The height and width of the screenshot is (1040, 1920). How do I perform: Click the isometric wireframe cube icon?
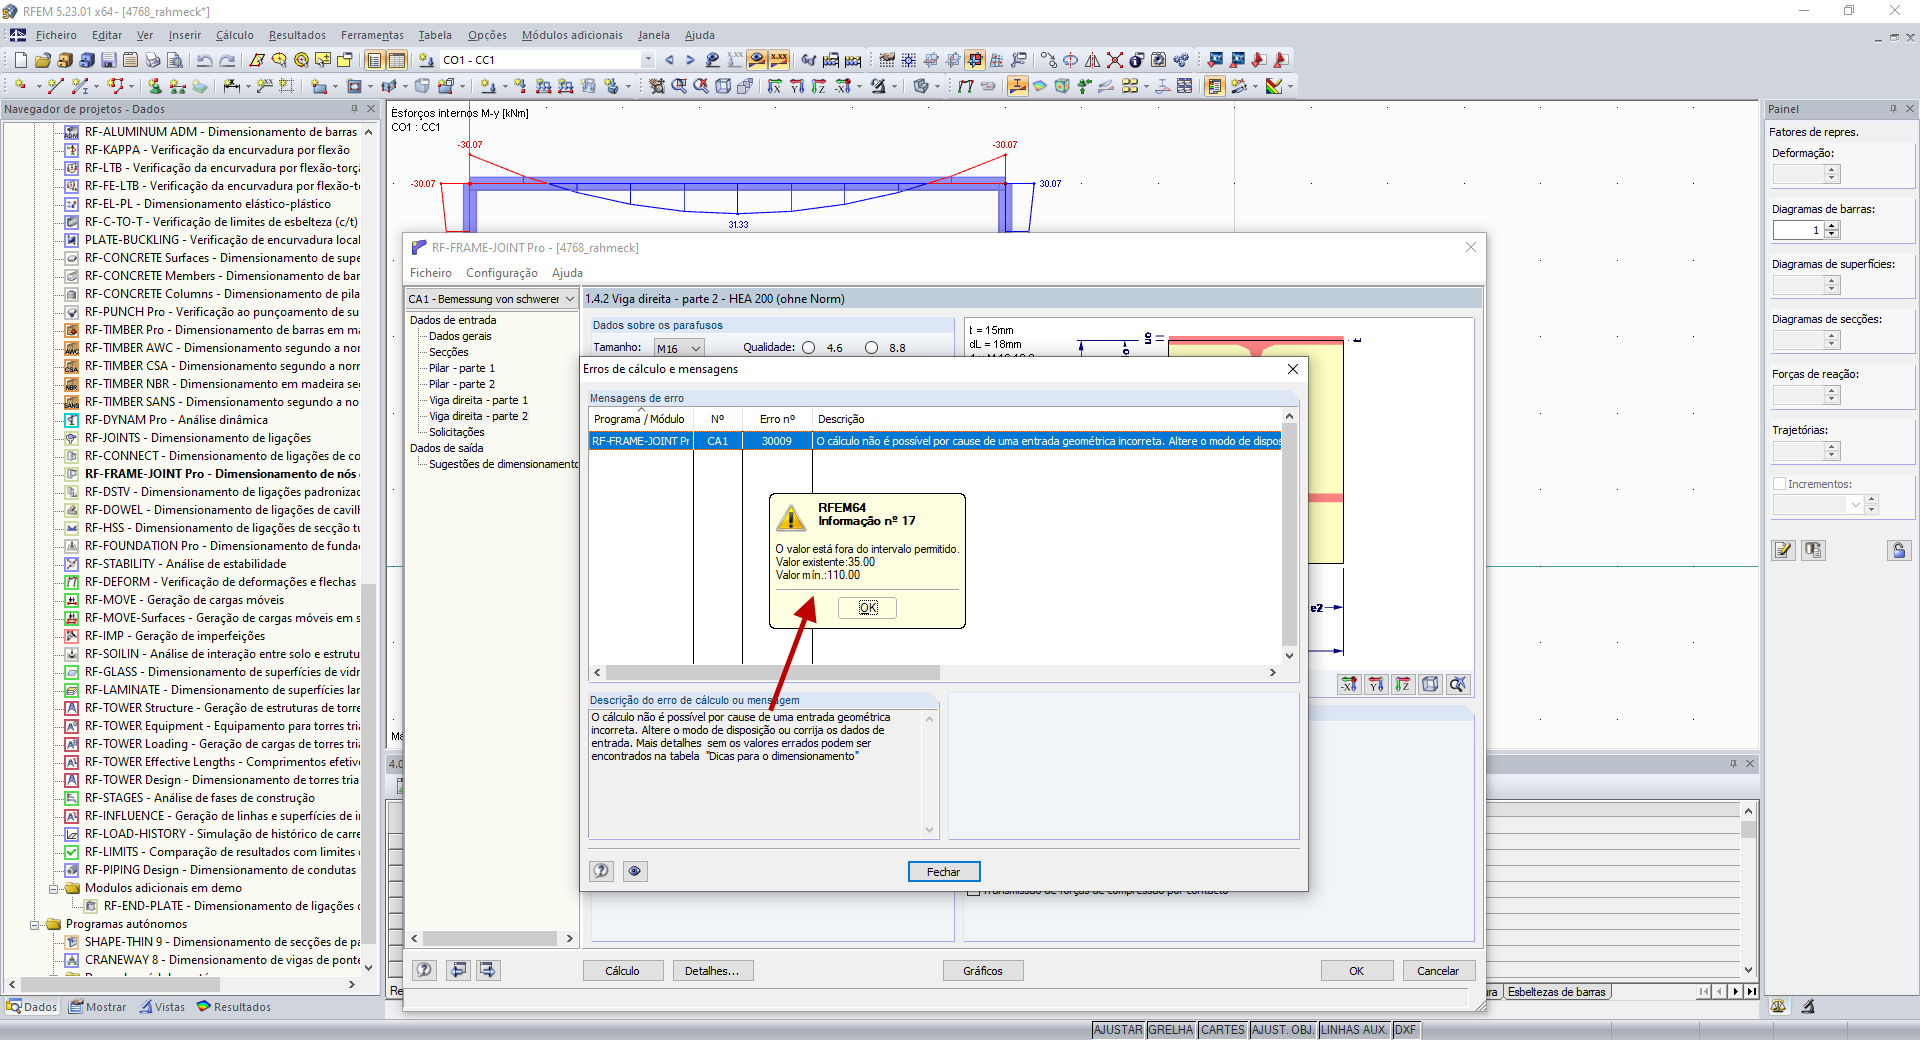click(723, 86)
